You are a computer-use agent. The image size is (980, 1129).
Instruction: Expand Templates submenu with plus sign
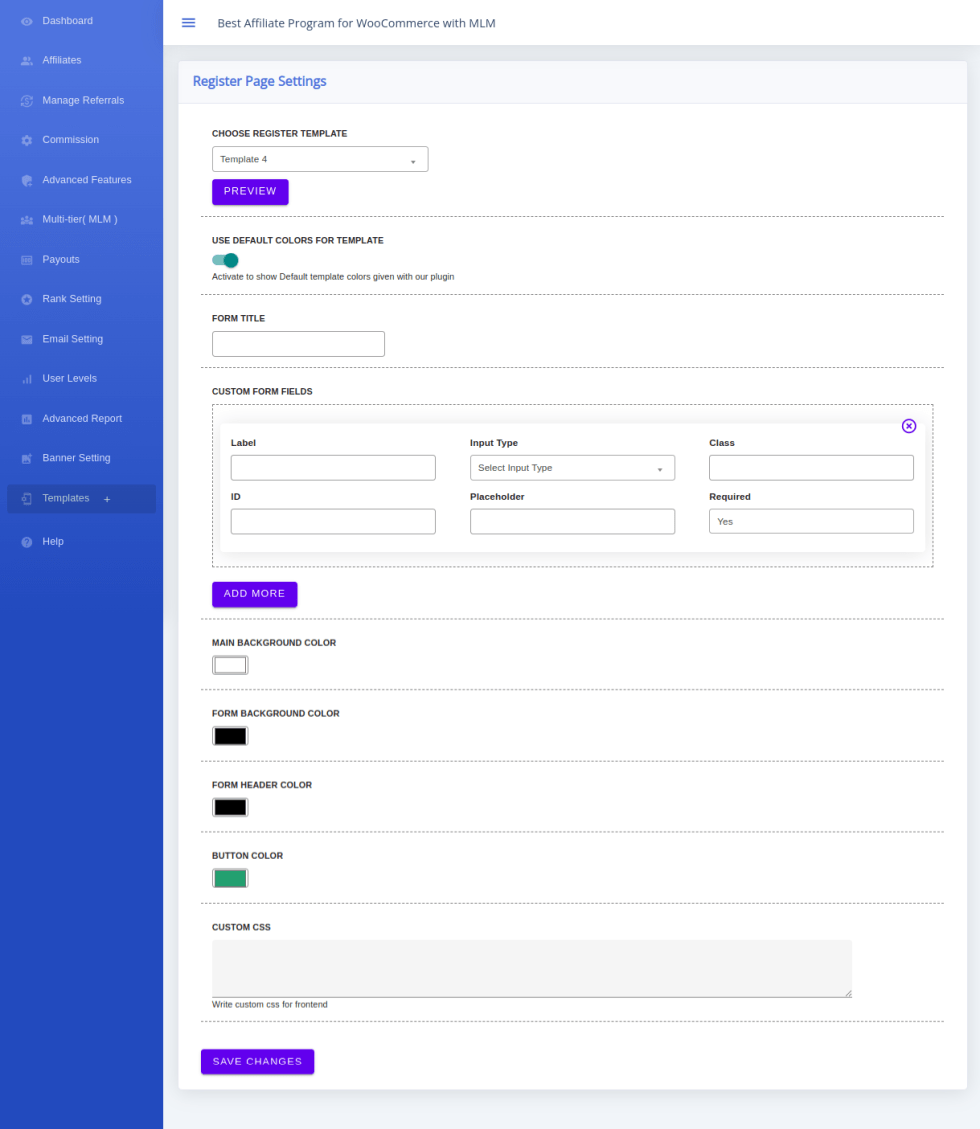[107, 499]
